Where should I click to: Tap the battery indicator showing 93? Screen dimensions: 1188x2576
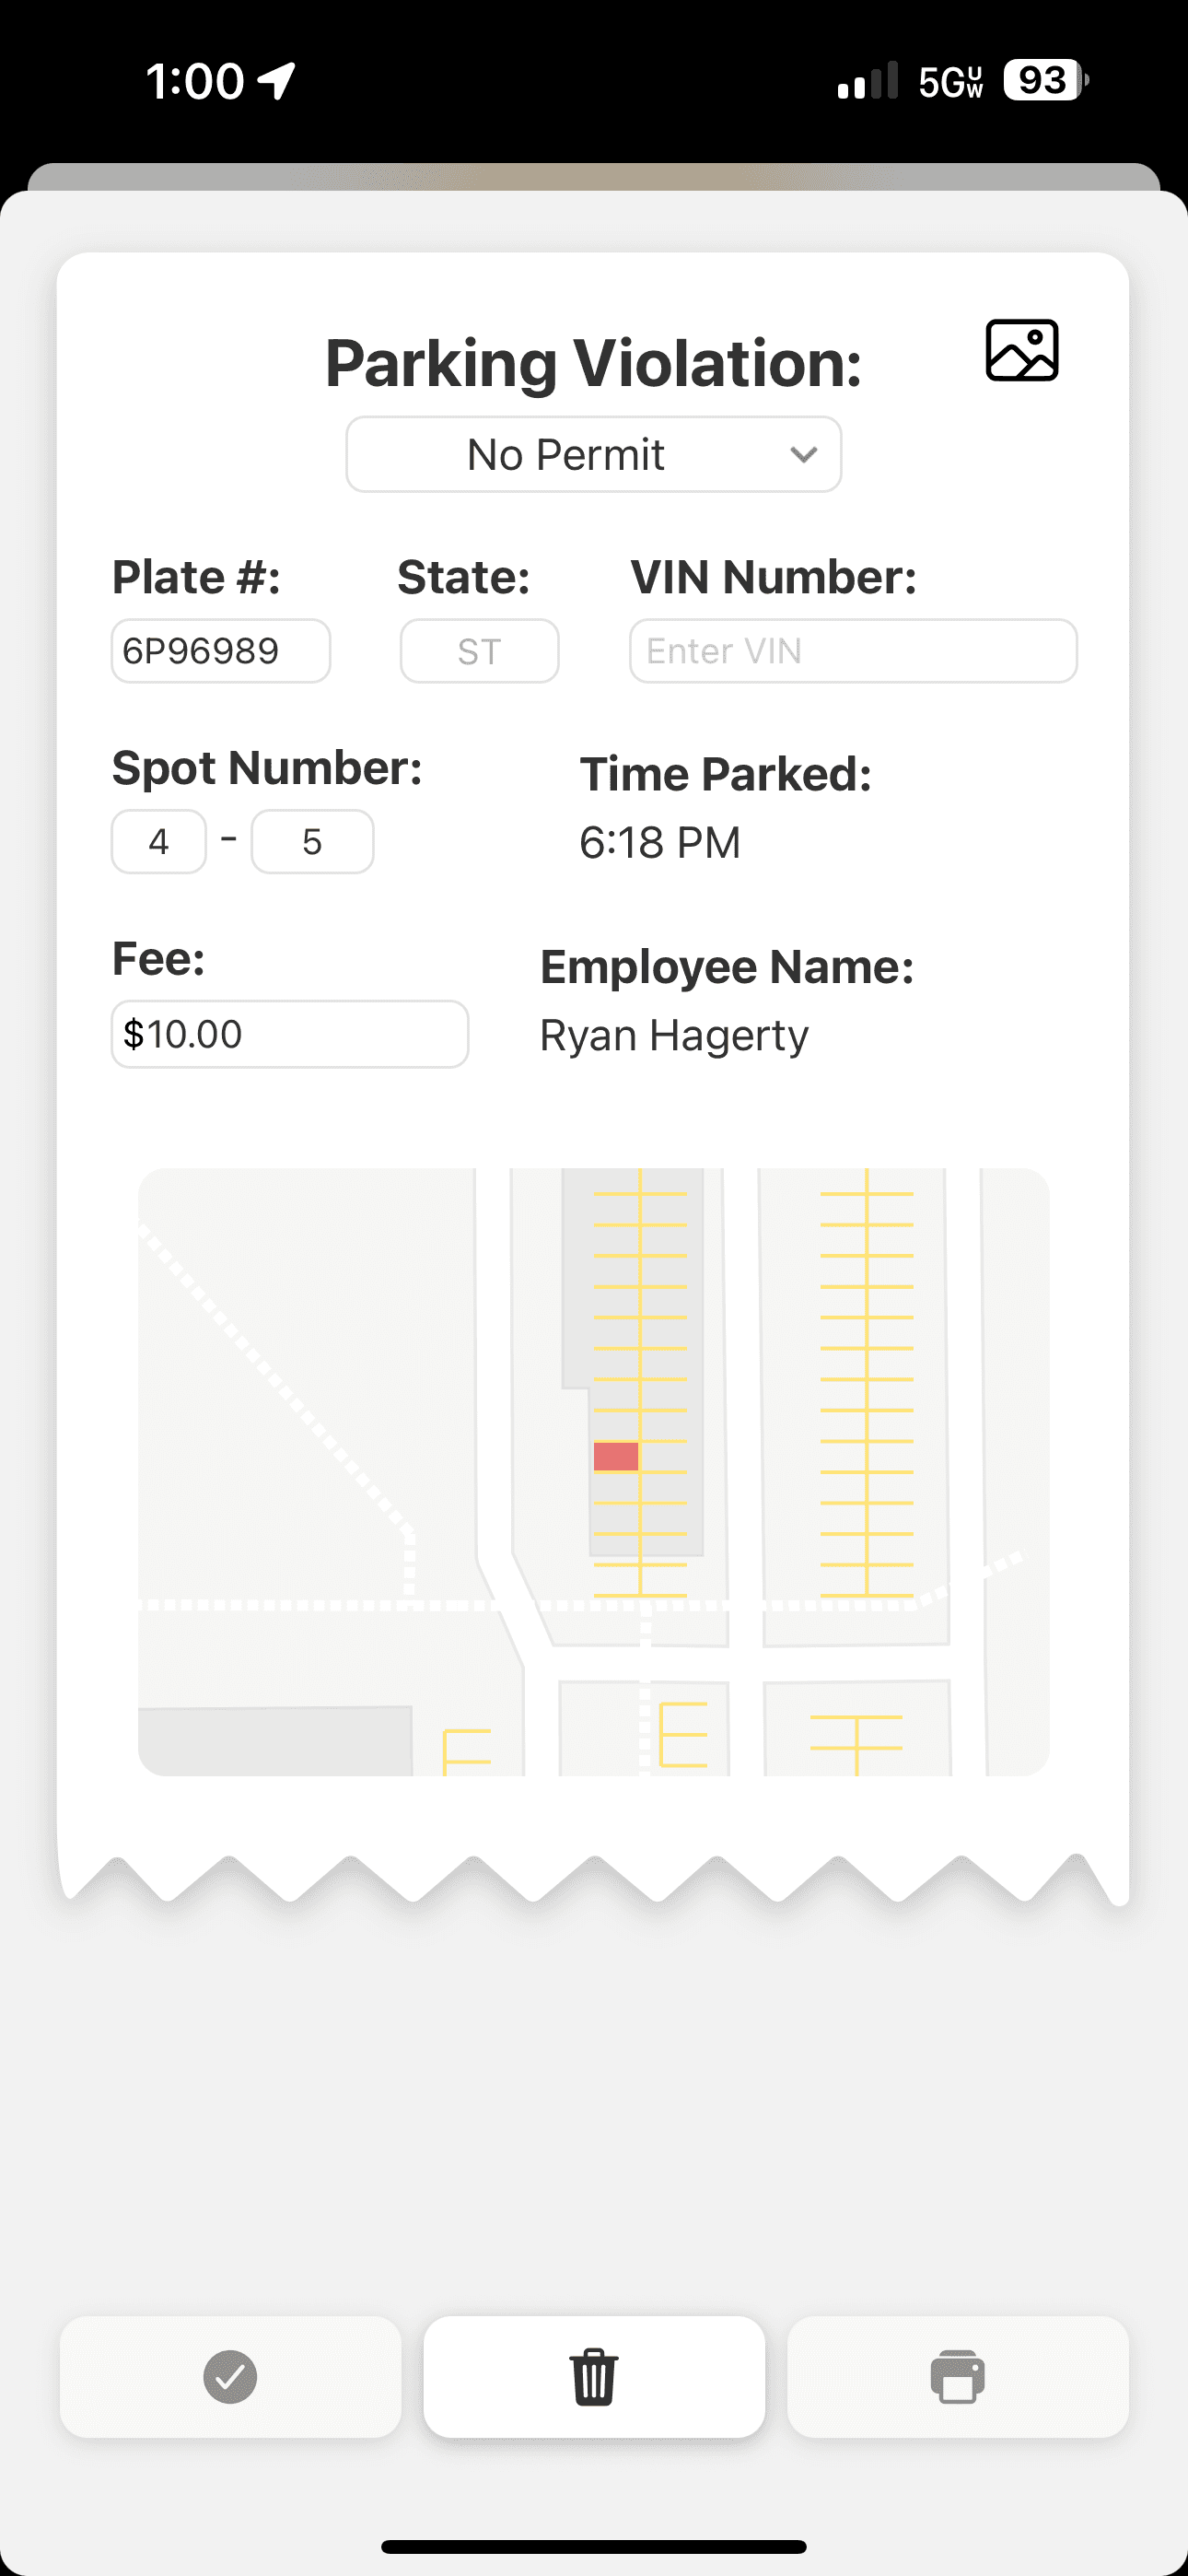coord(1045,80)
